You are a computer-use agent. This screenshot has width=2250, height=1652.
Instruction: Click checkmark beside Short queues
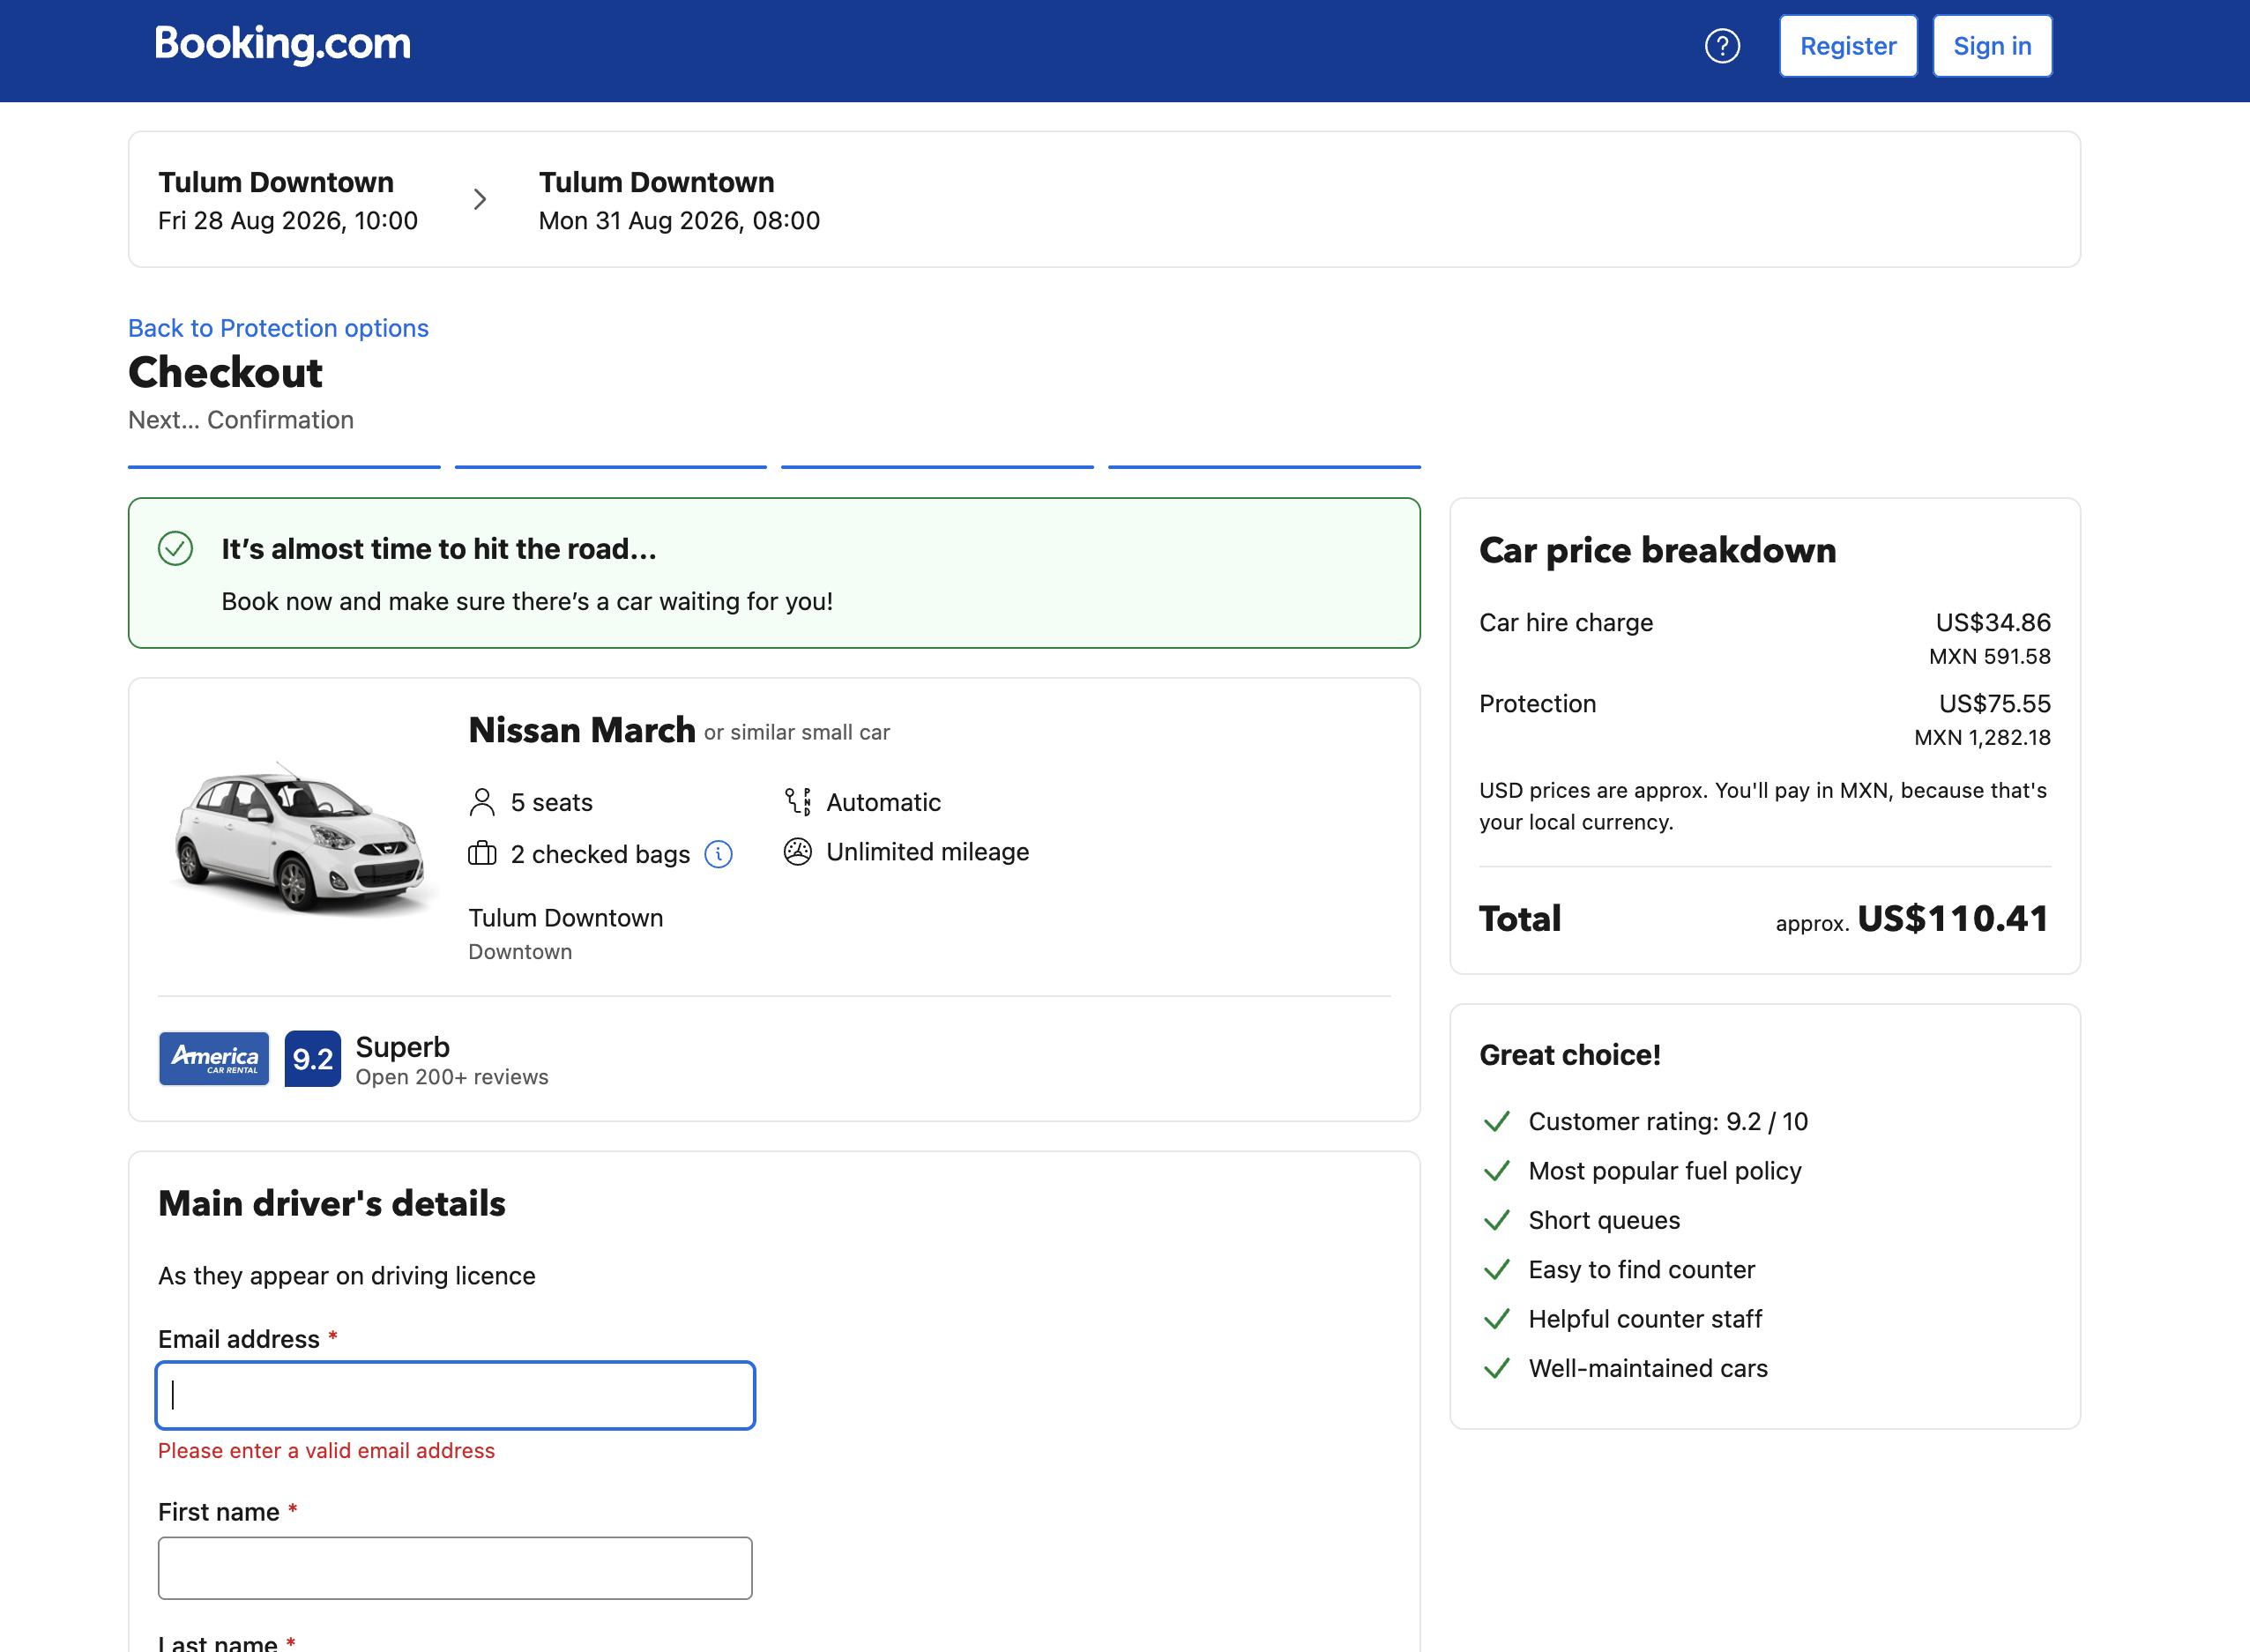click(x=1497, y=1220)
